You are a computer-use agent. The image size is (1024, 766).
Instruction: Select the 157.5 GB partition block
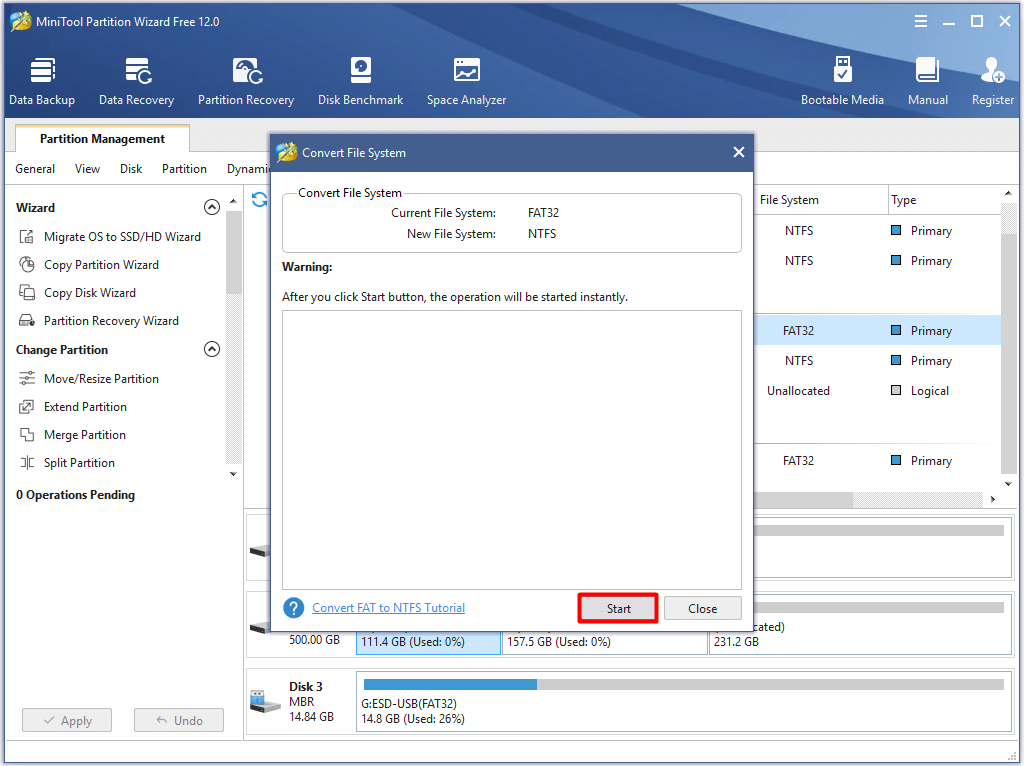pyautogui.click(x=605, y=642)
